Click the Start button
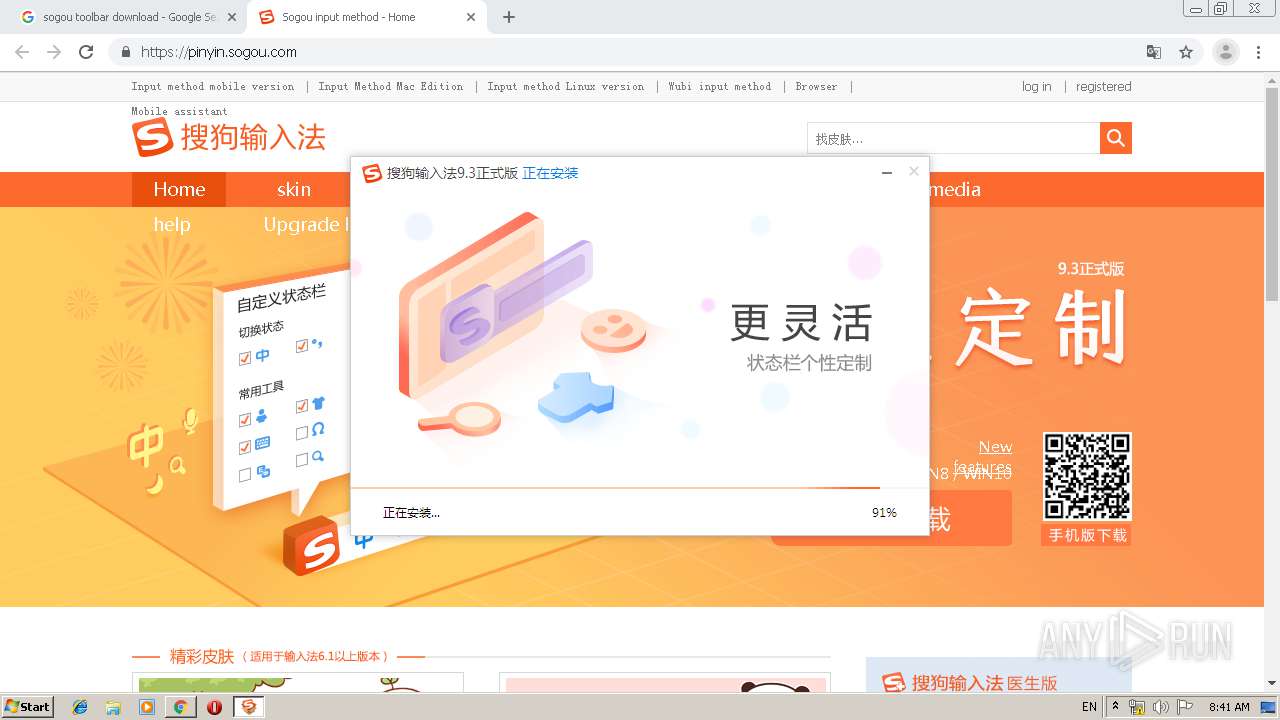Screen dimensions: 1280x720 (x=28, y=707)
